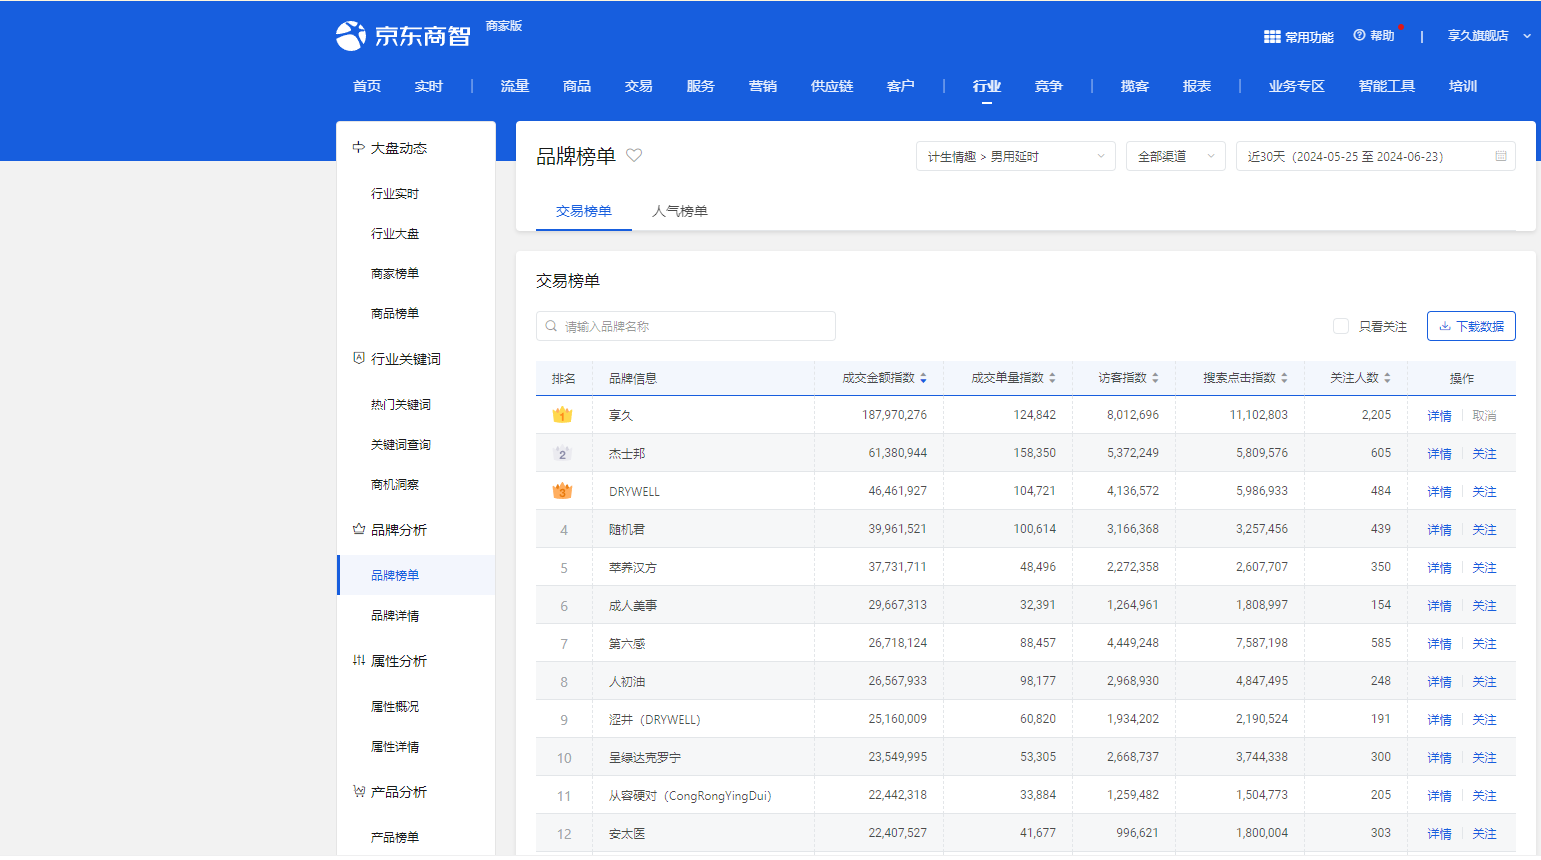This screenshot has height=860, width=1541.
Task: Open the 计生情趣 > 男用延时 category dropdown
Action: (1015, 156)
